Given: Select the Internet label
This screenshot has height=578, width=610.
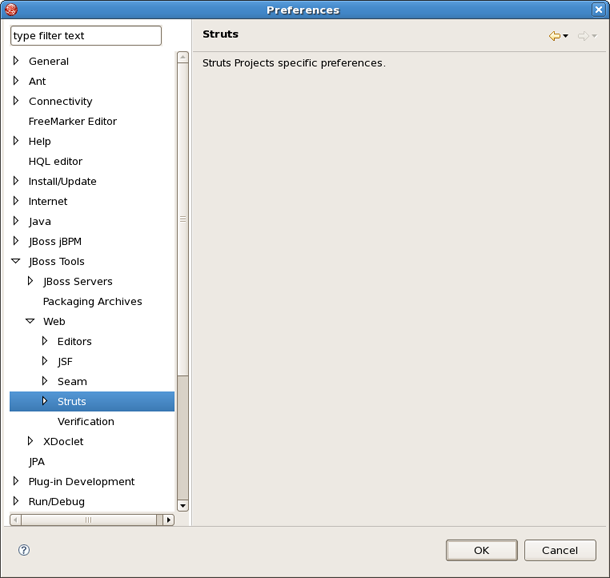Looking at the screenshot, I should [x=48, y=201].
